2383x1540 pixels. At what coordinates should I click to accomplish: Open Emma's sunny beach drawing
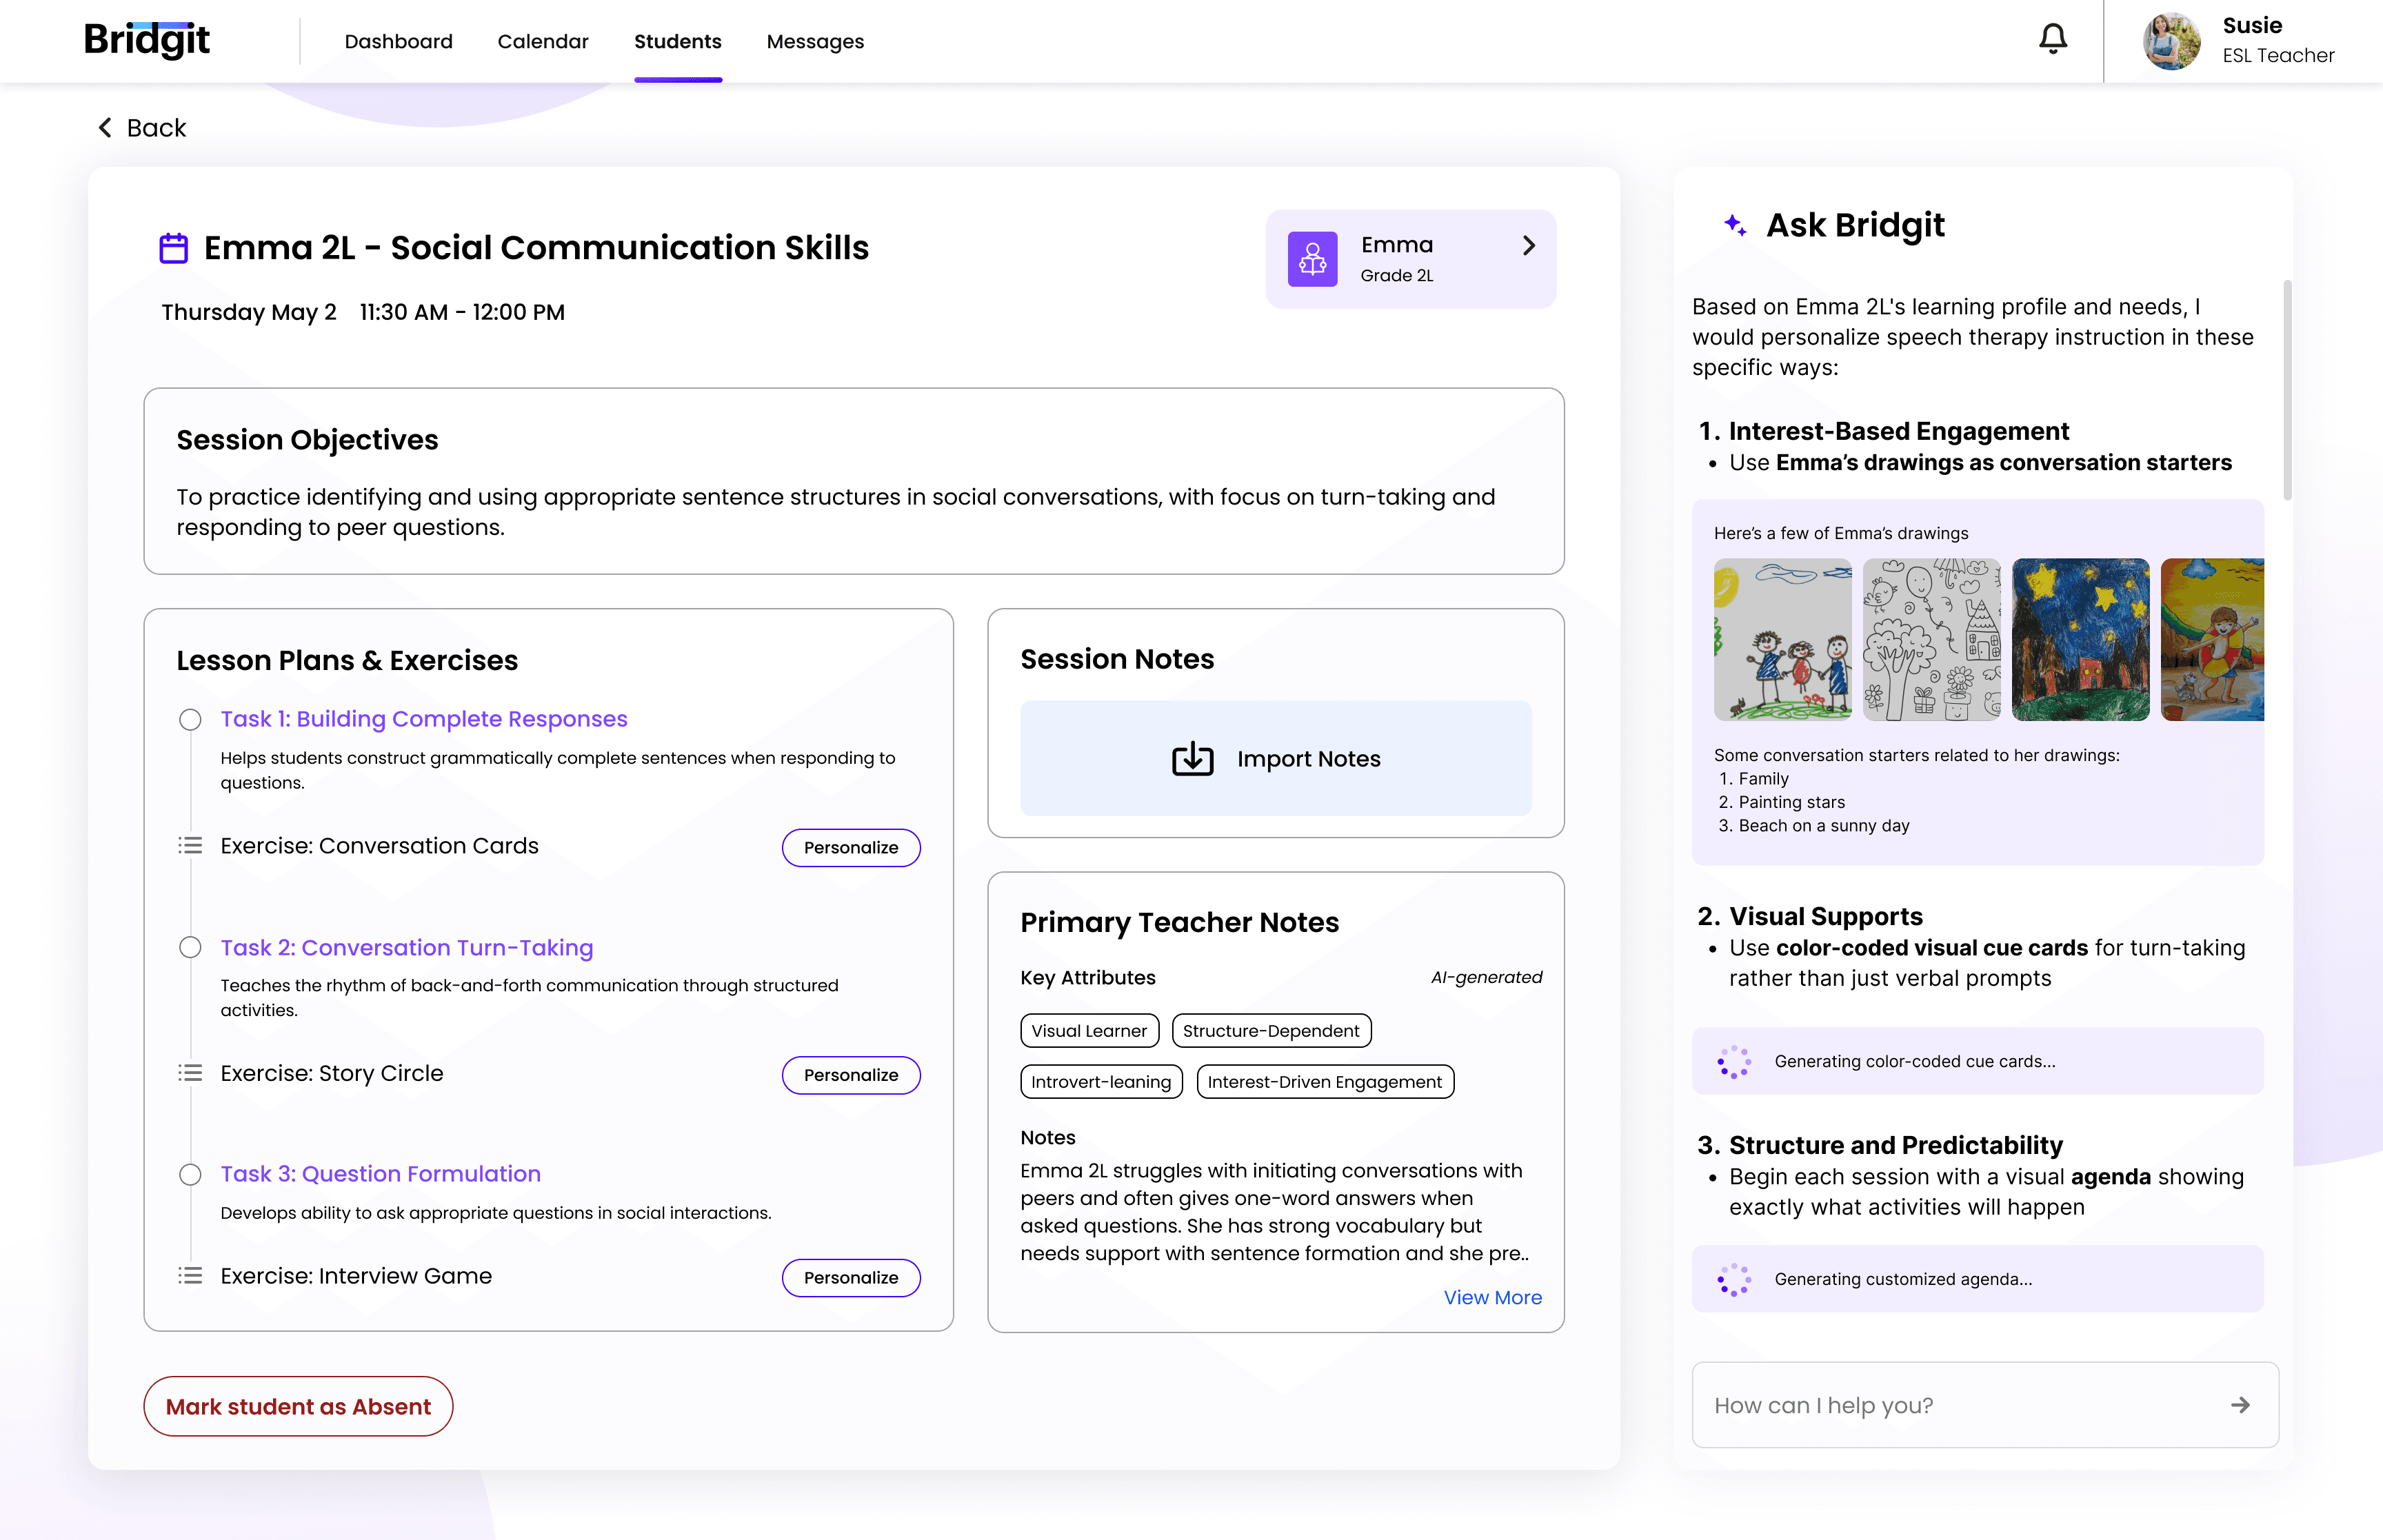tap(2212, 640)
